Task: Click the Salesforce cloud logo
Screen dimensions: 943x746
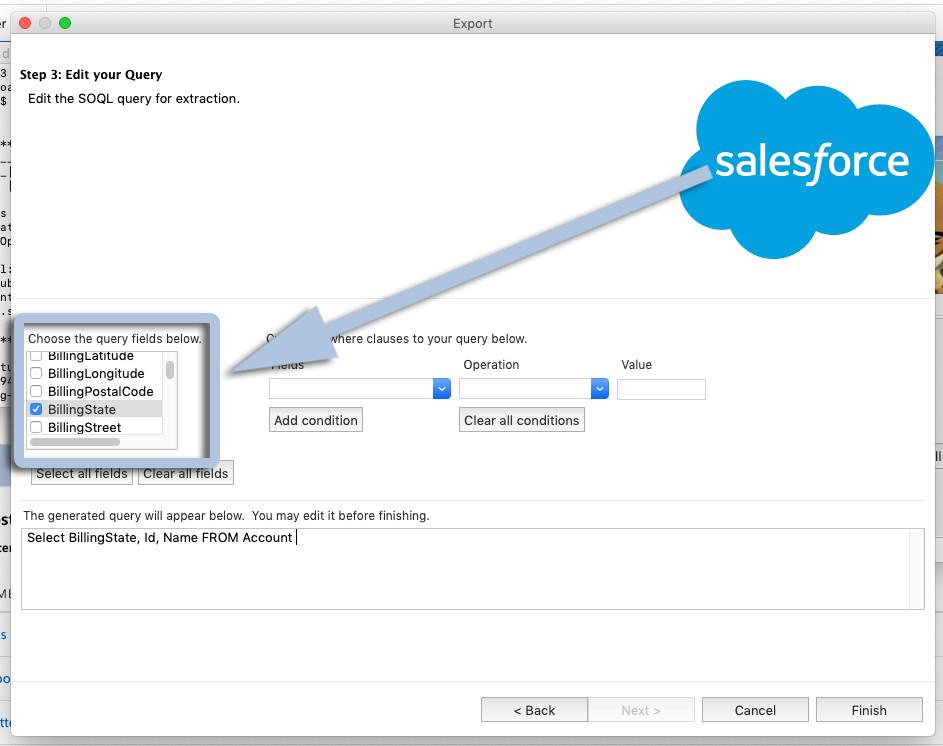Action: tap(810, 165)
